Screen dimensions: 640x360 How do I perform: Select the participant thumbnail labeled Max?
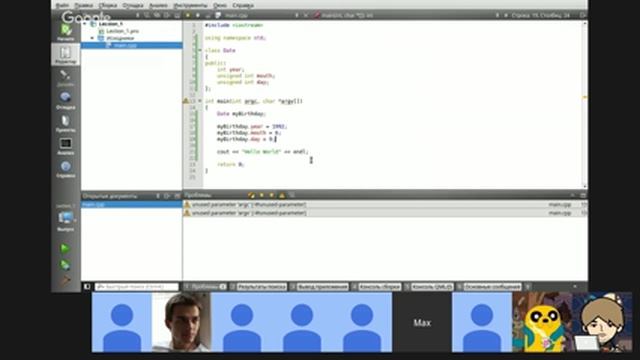coord(422,322)
